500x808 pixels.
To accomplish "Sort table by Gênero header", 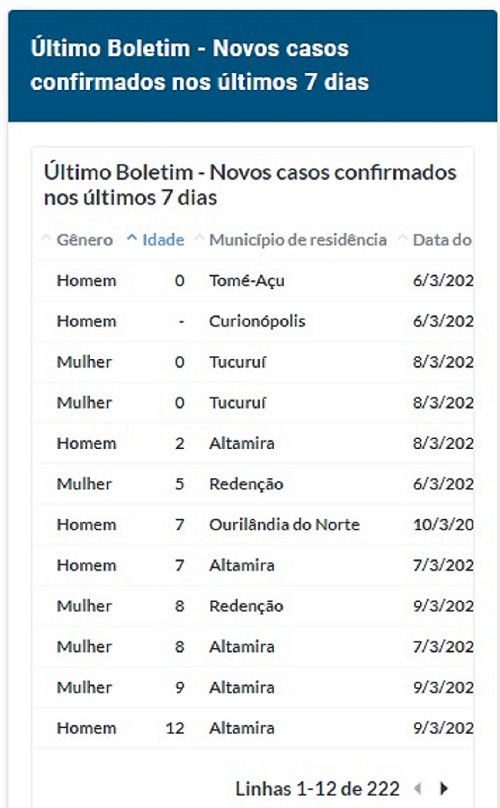I will point(85,240).
